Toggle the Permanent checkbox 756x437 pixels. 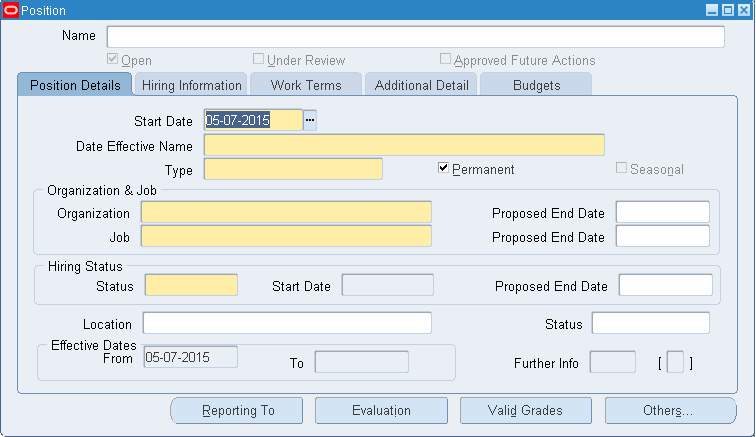point(444,168)
